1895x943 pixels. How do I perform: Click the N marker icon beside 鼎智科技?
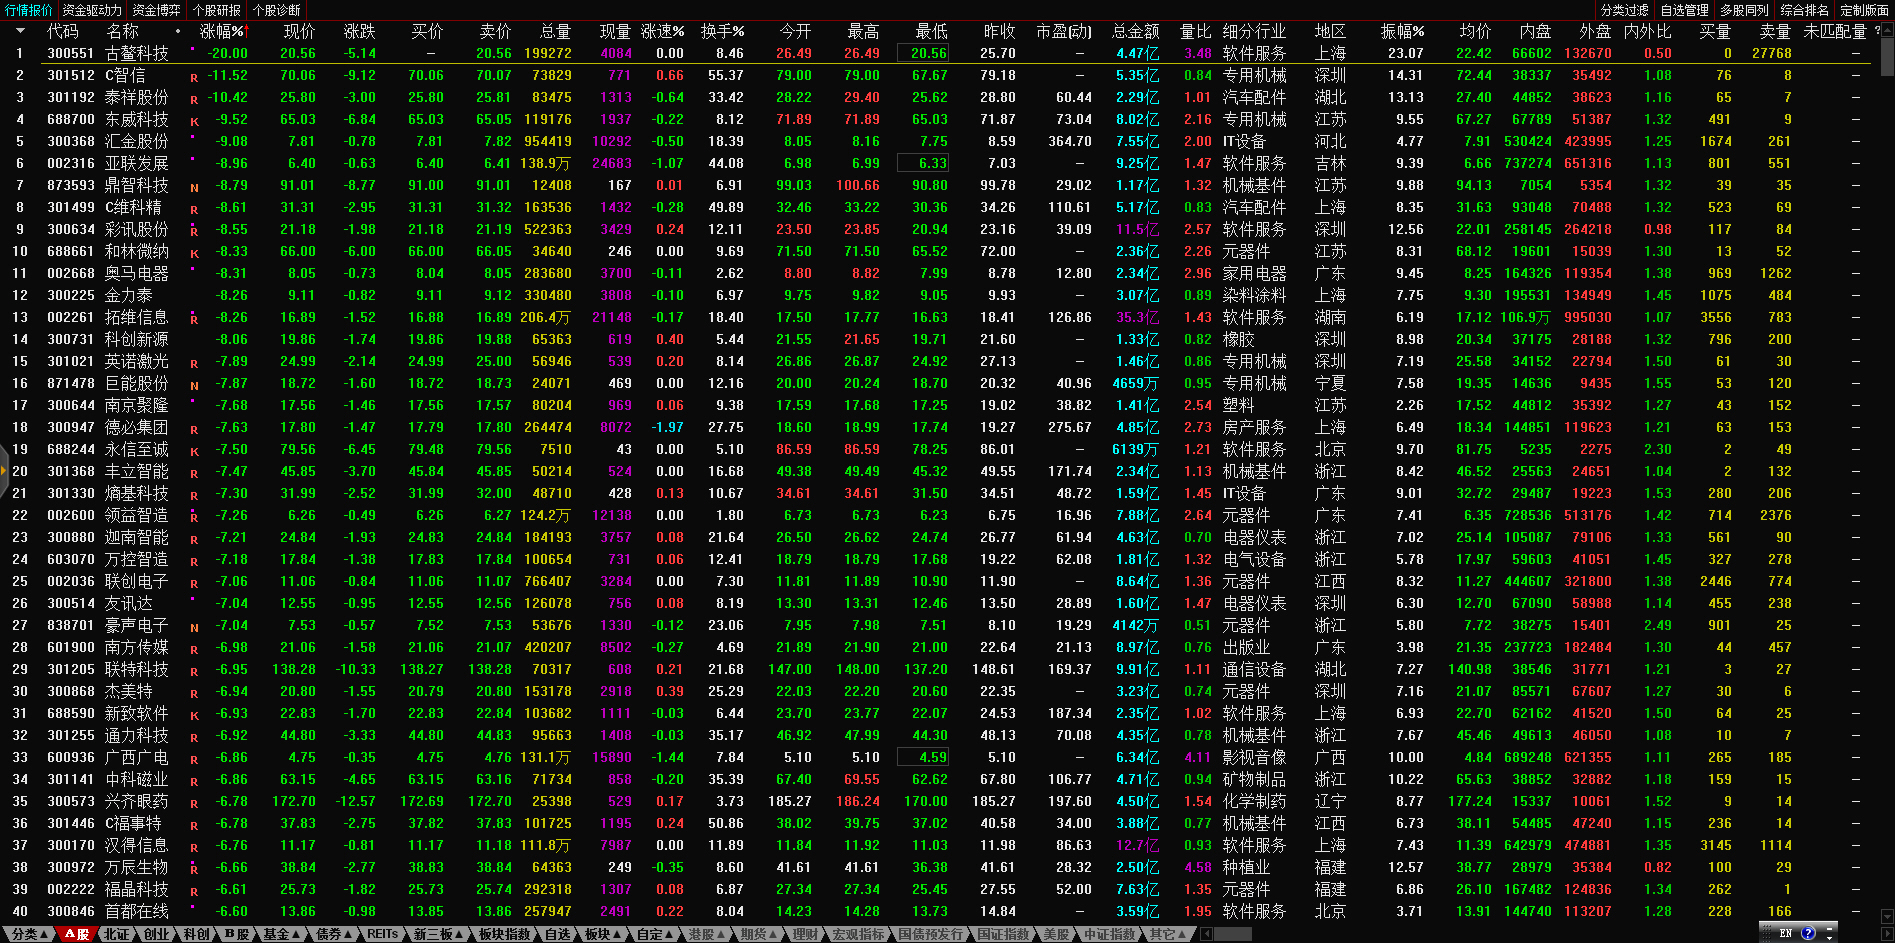coord(194,187)
